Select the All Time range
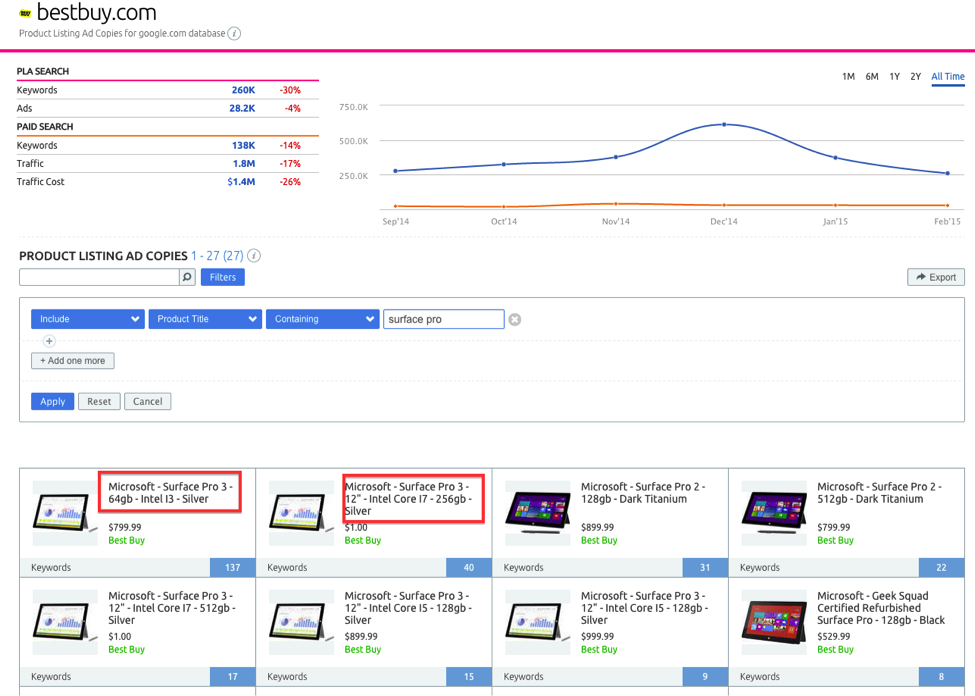 (948, 77)
